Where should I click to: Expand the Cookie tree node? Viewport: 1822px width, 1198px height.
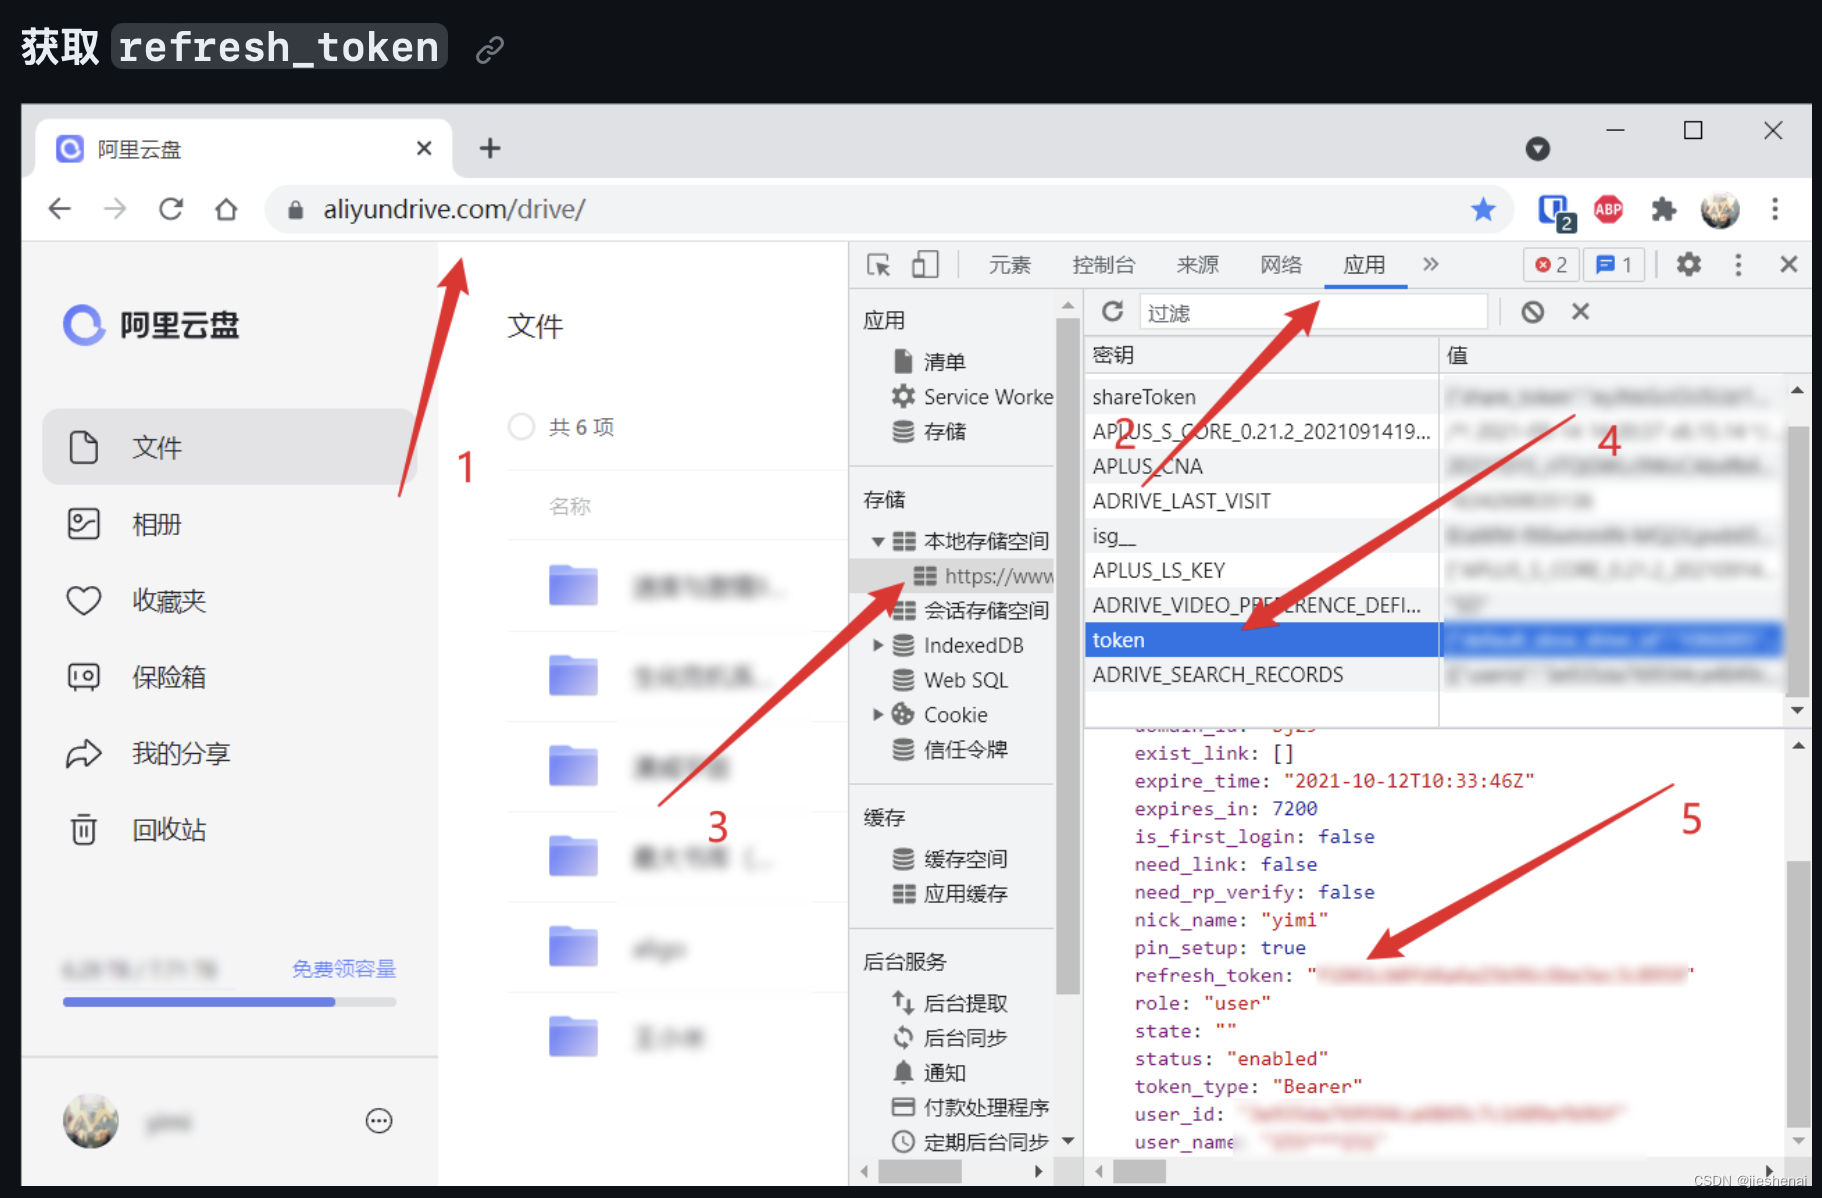[x=877, y=714]
